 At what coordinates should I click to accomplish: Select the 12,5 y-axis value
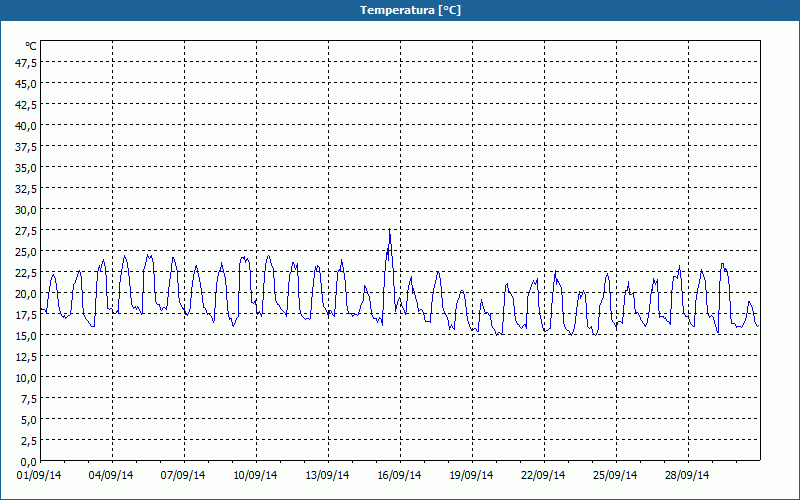click(26, 357)
